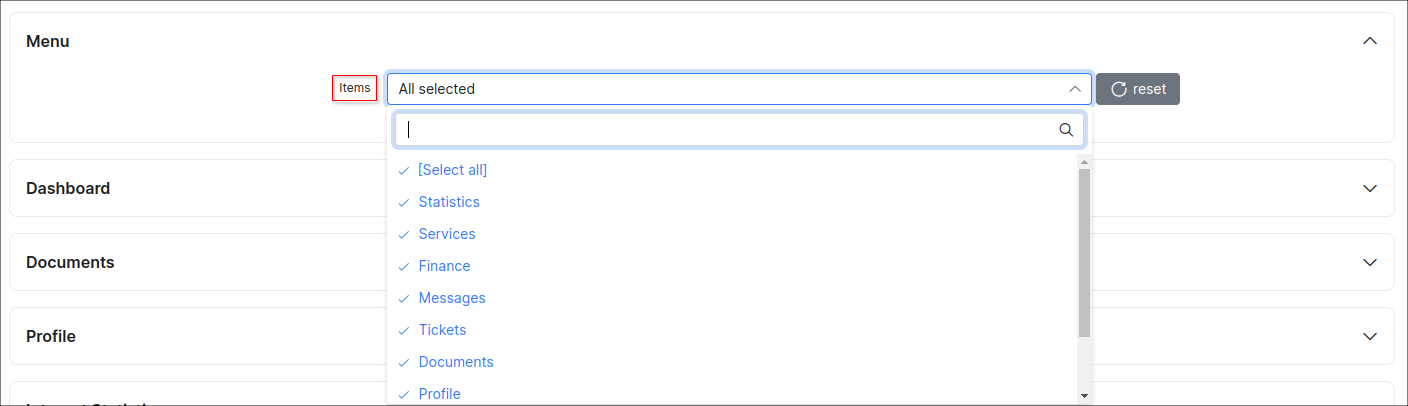Click the reset button
This screenshot has width=1408, height=406.
tap(1138, 89)
